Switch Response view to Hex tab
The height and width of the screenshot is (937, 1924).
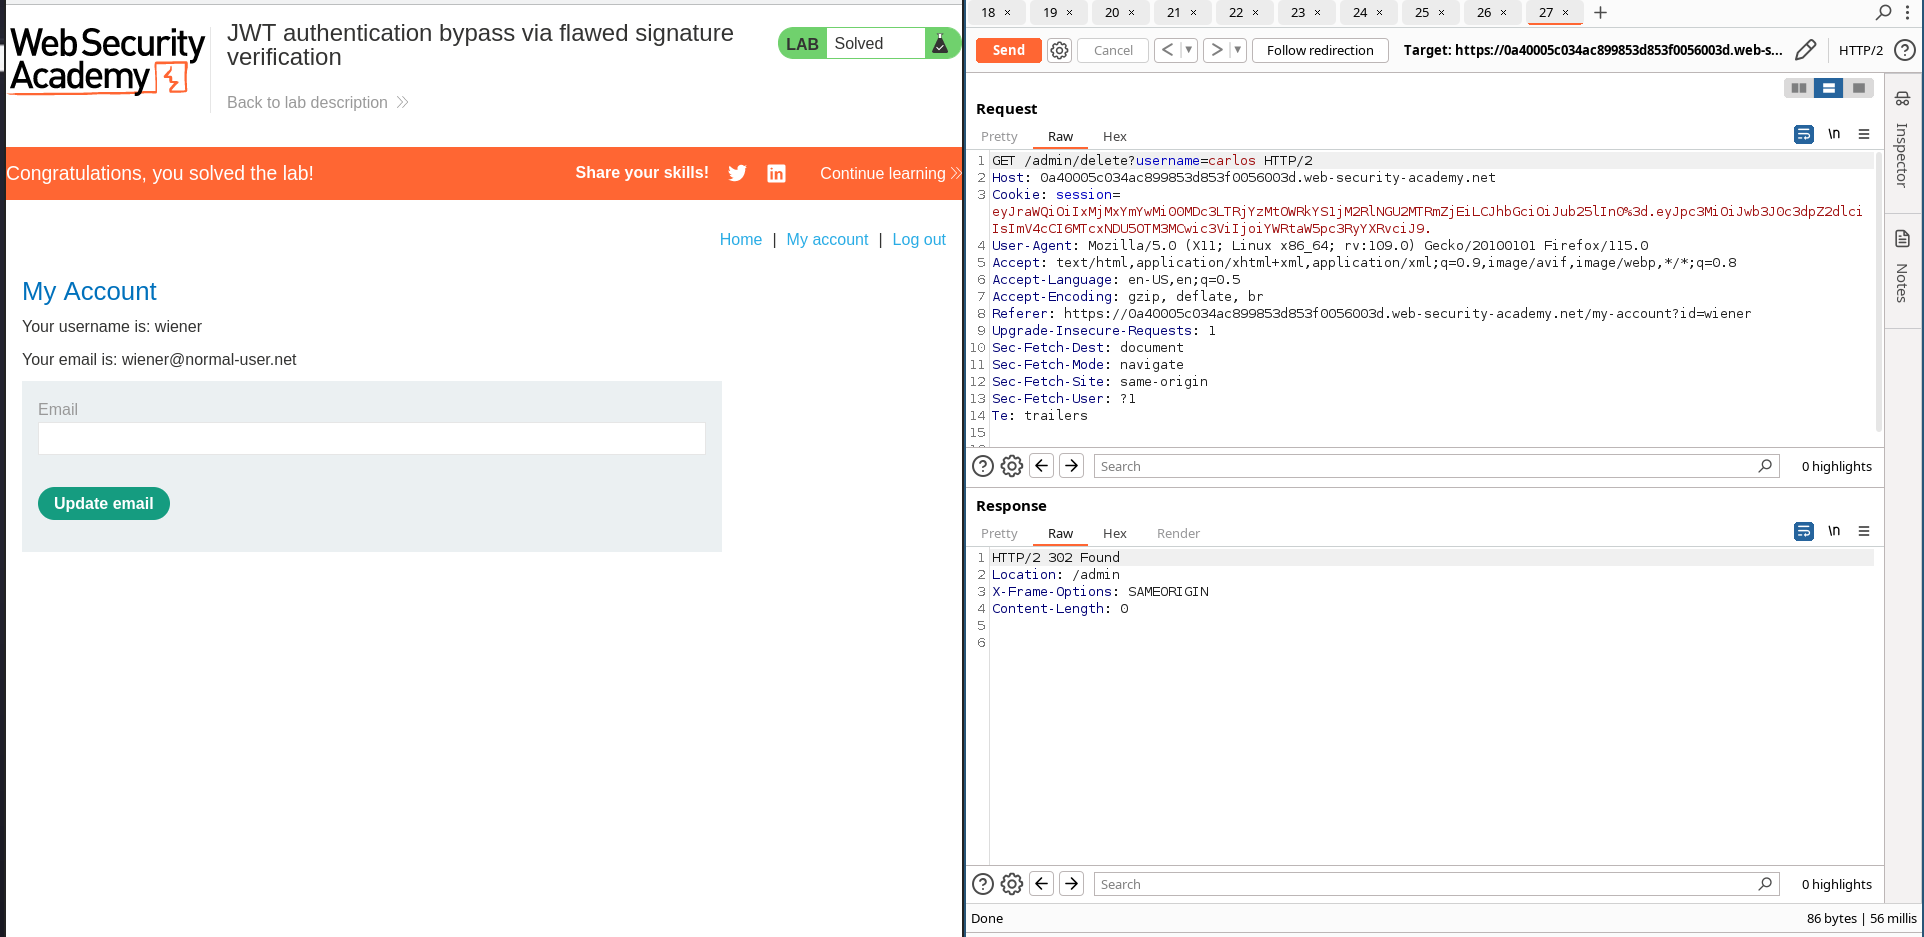(x=1114, y=533)
